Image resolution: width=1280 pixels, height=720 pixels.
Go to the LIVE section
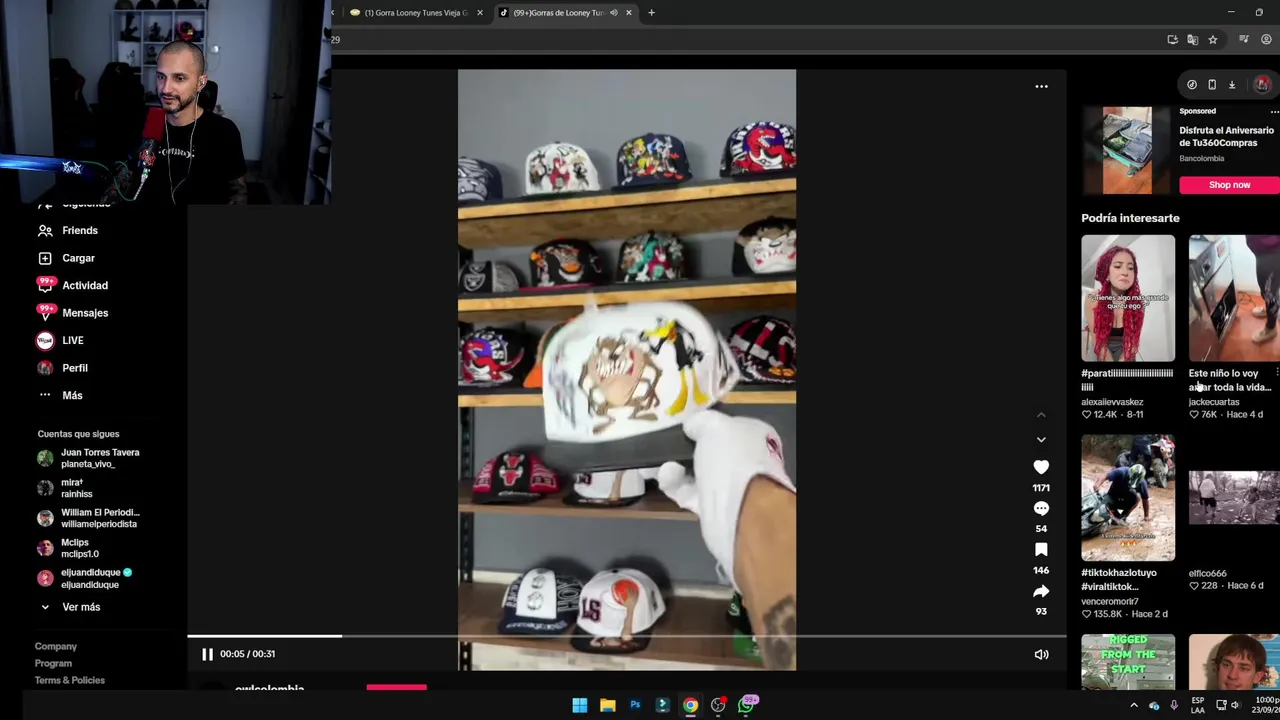click(x=60, y=340)
